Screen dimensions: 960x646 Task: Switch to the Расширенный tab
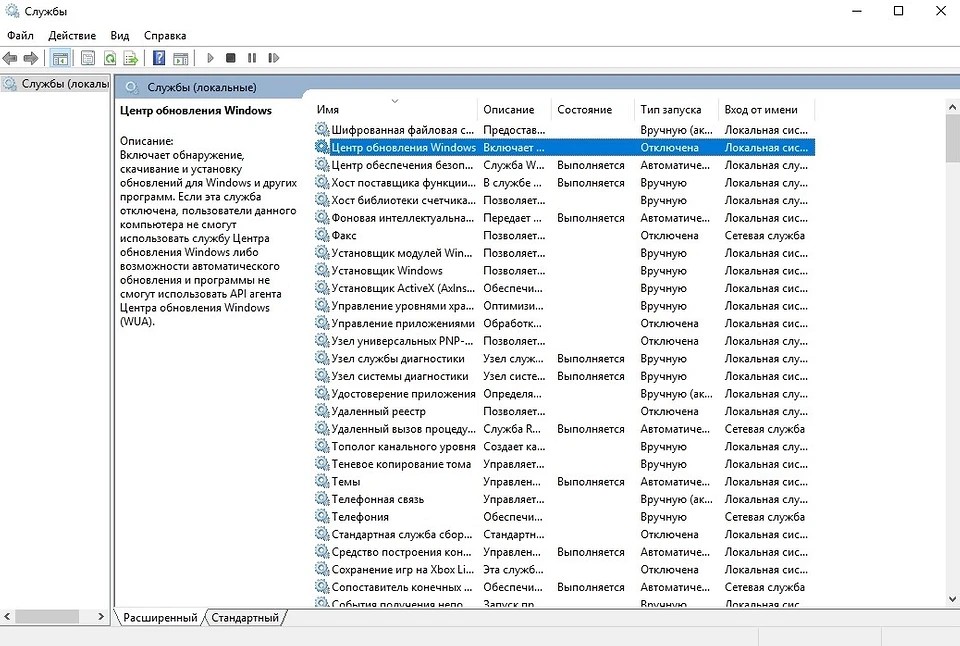160,618
